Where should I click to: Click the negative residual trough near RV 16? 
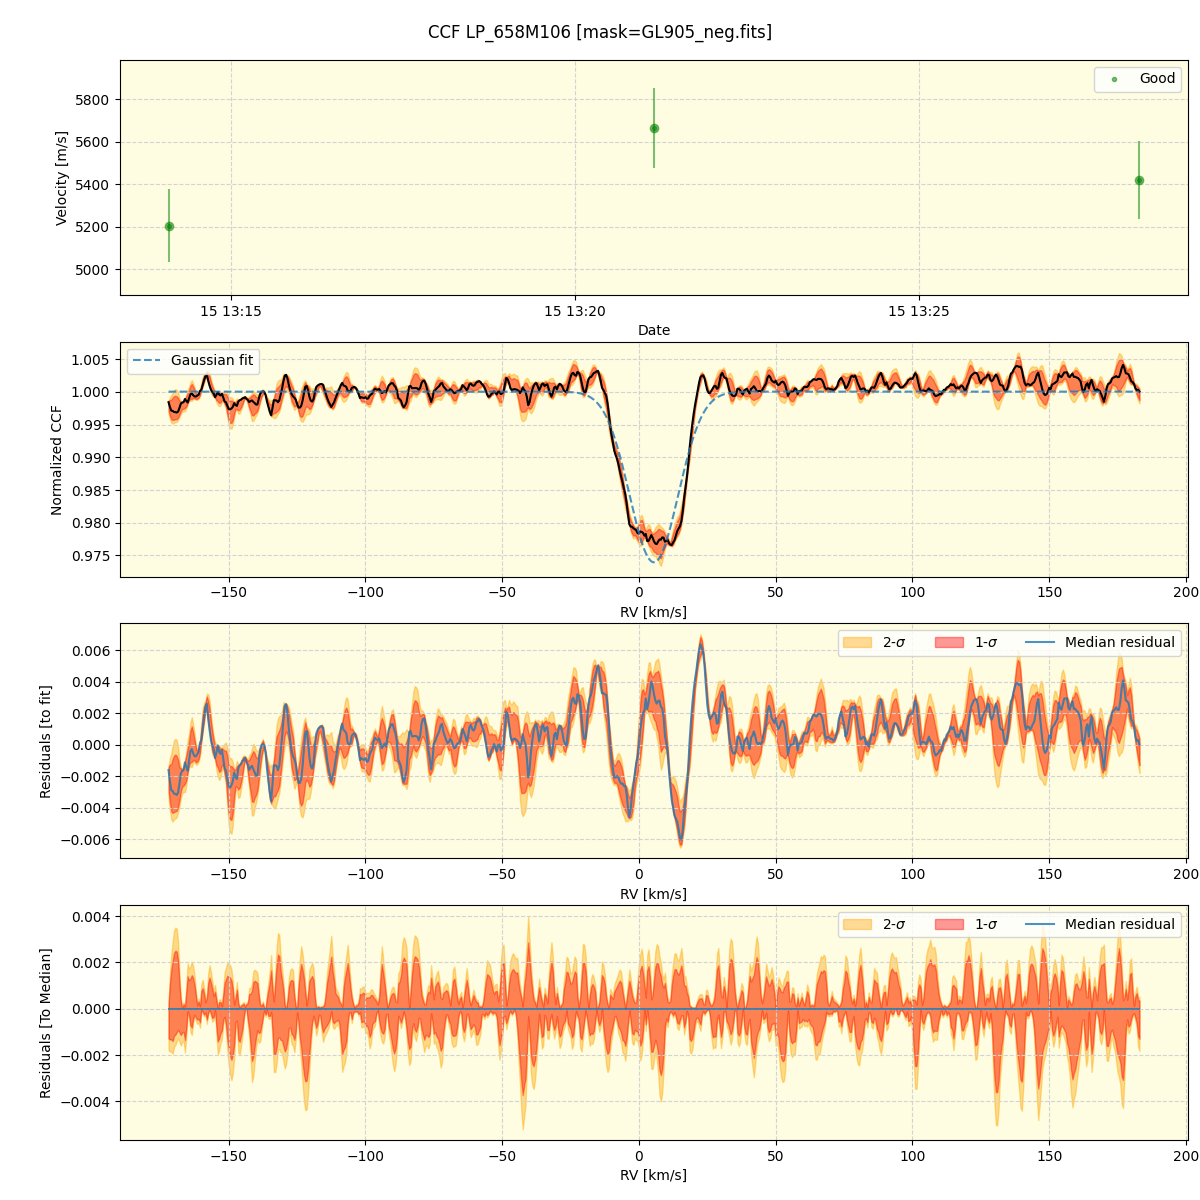click(682, 839)
